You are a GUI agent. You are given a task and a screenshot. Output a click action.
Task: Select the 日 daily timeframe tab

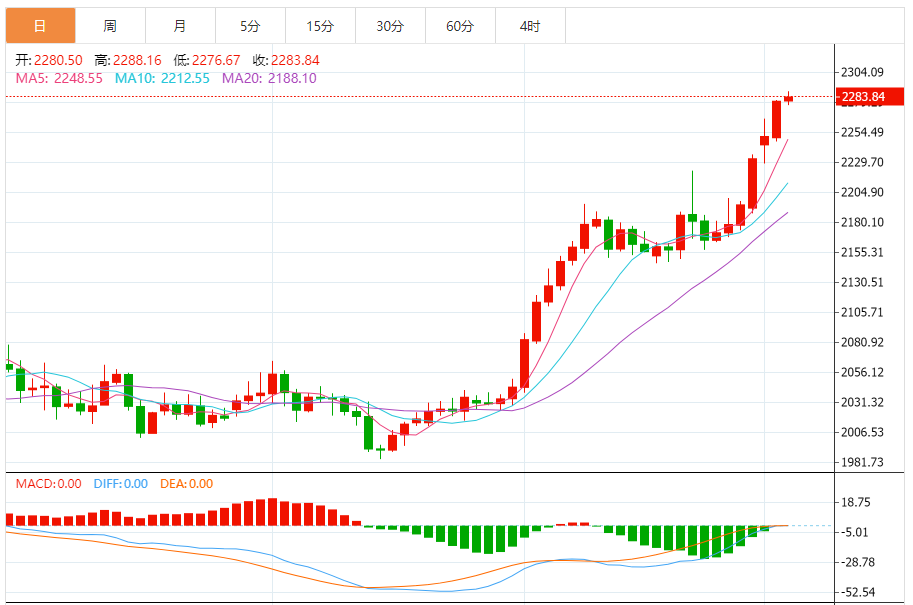(x=40, y=26)
